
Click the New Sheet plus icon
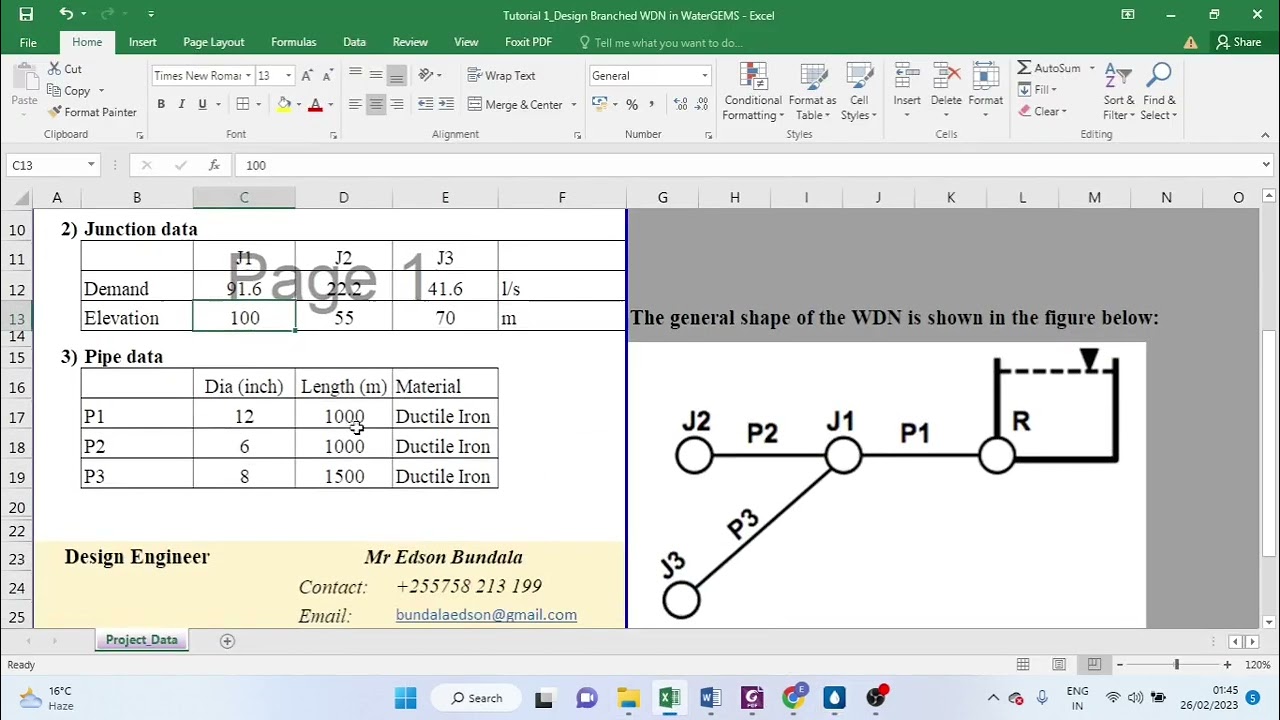click(x=227, y=641)
